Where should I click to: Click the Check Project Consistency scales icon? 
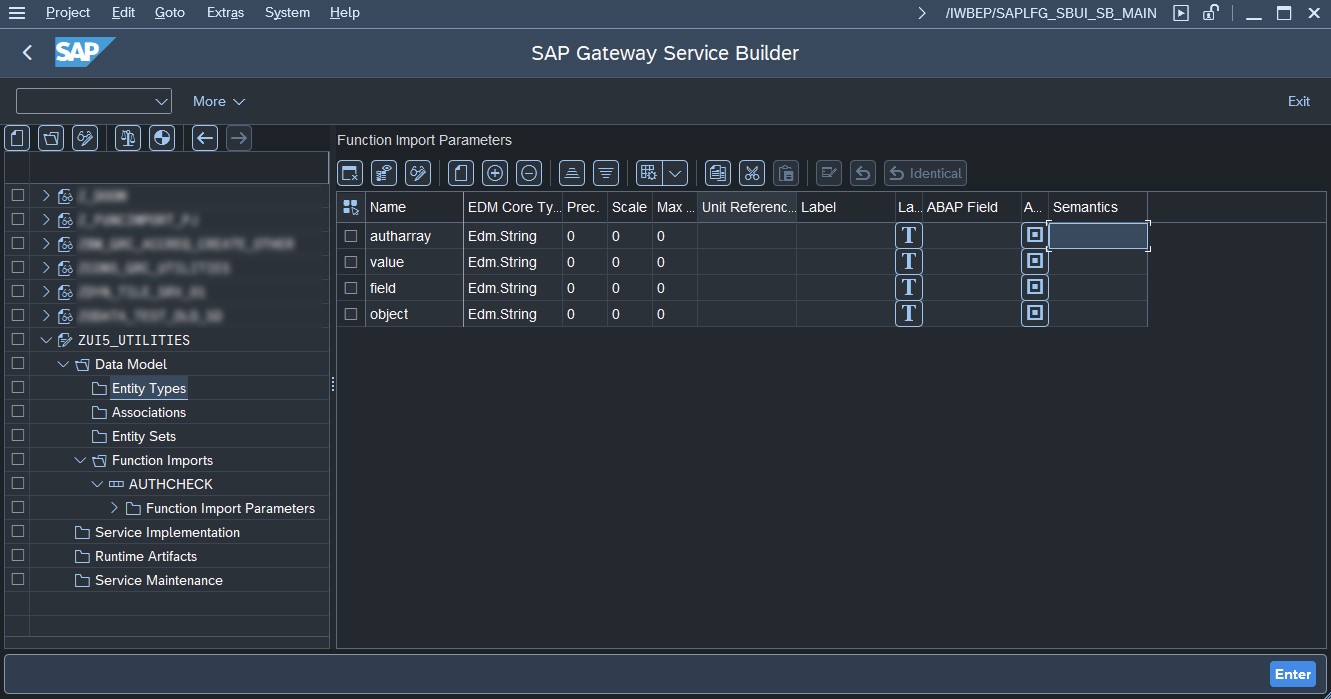point(128,138)
